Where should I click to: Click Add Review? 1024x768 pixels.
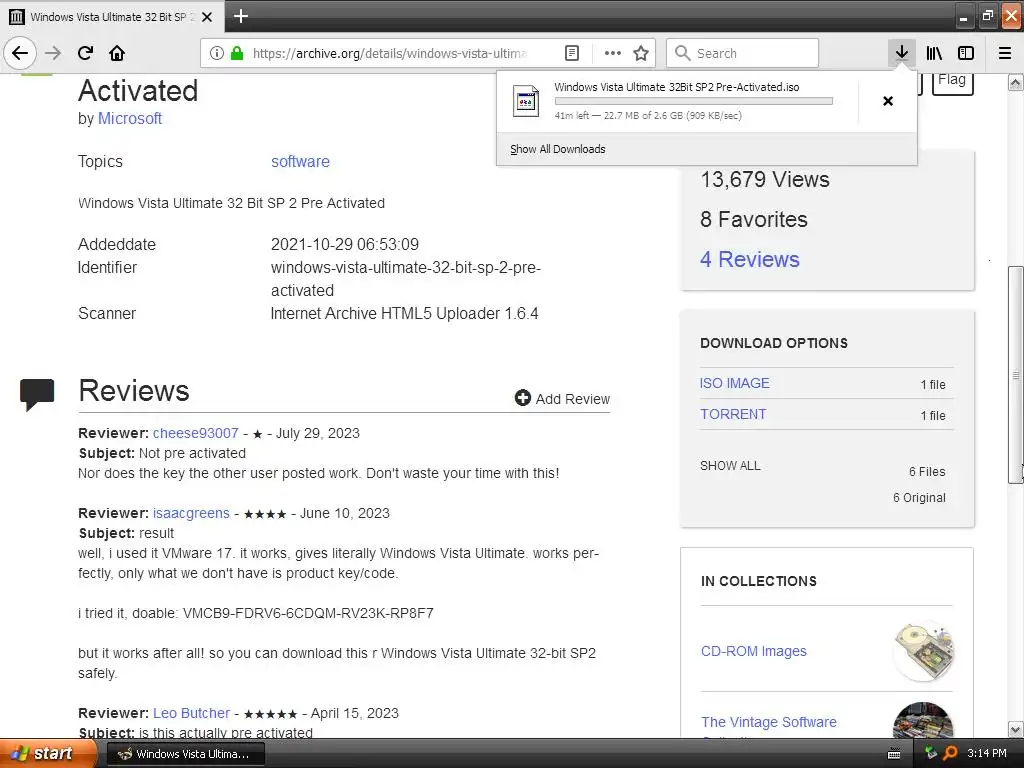pos(562,398)
